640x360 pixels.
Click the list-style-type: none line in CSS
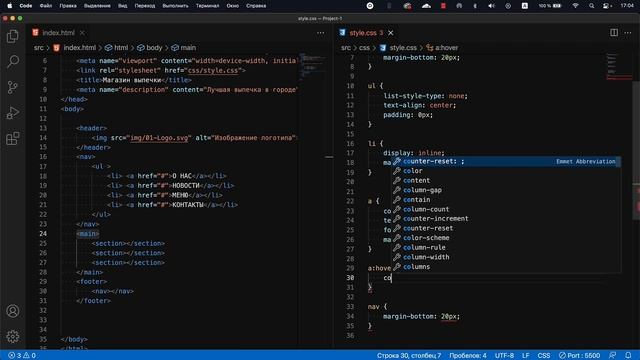425,96
